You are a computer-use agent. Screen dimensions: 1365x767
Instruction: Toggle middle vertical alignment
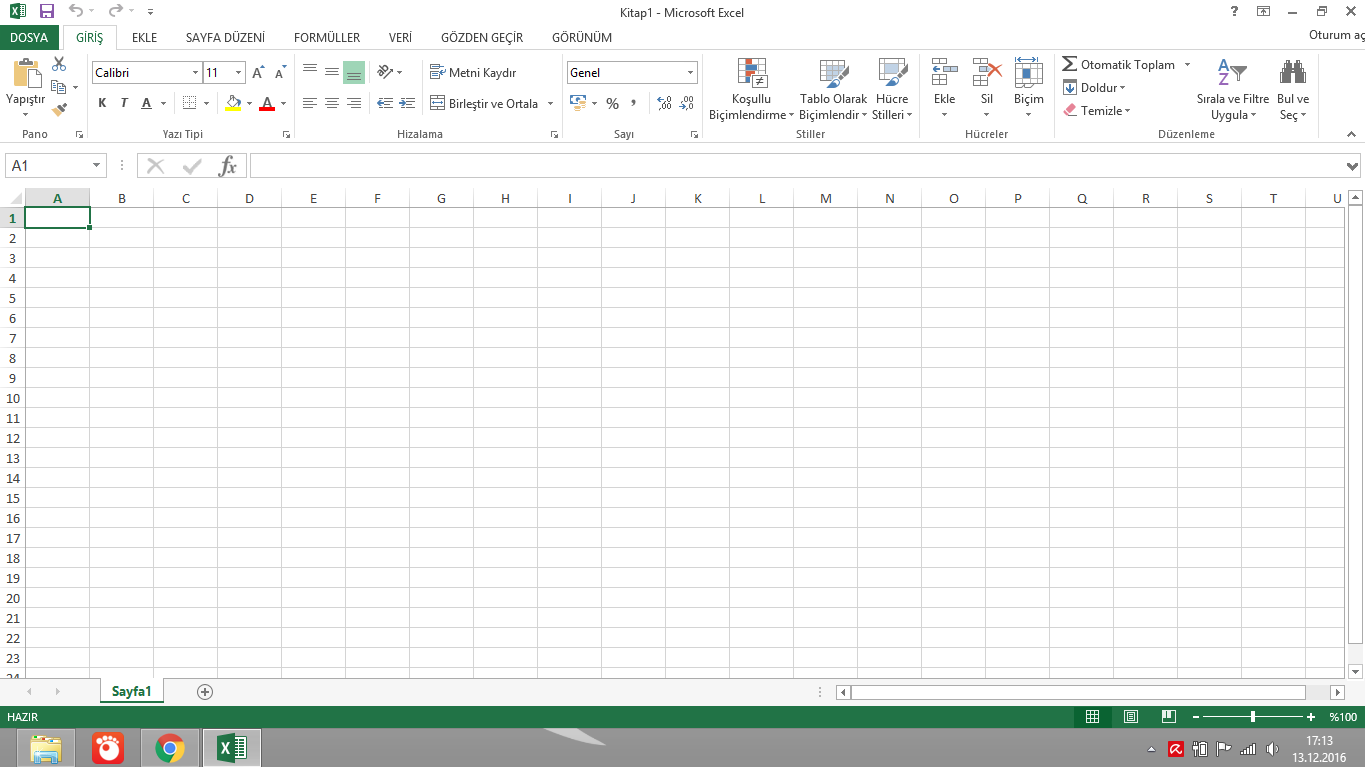pyautogui.click(x=332, y=72)
